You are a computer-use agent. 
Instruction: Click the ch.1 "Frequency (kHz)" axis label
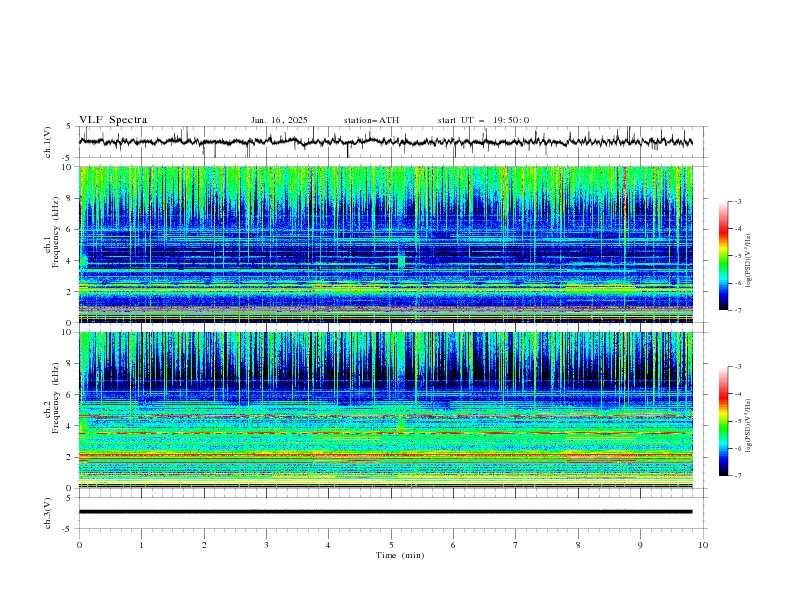click(x=56, y=232)
